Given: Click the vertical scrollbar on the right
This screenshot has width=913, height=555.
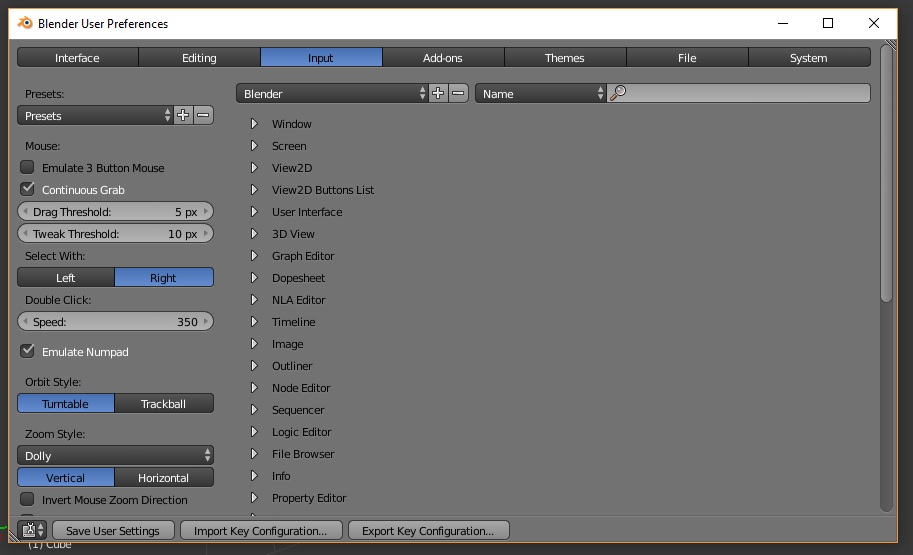Looking at the screenshot, I should coord(886,174).
